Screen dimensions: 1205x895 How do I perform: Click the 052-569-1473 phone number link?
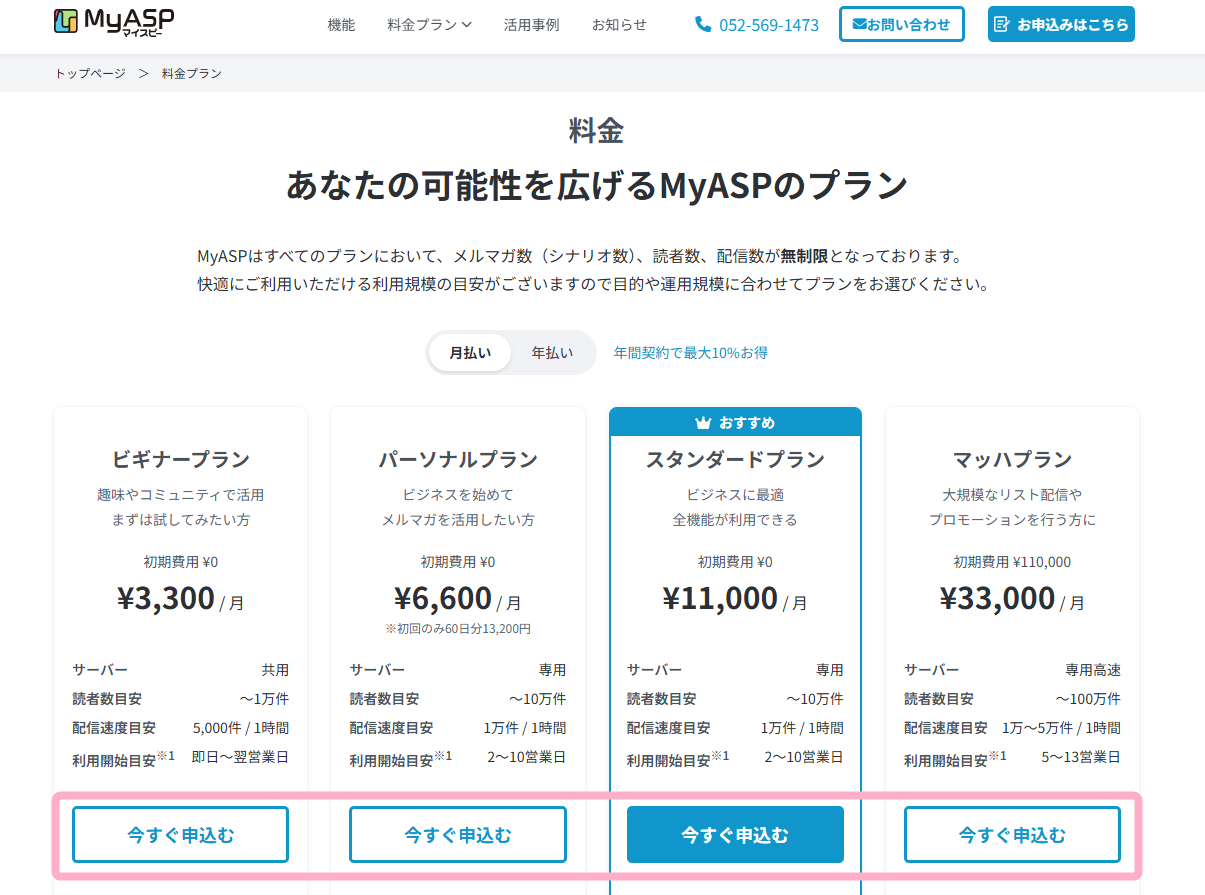pyautogui.click(x=768, y=25)
